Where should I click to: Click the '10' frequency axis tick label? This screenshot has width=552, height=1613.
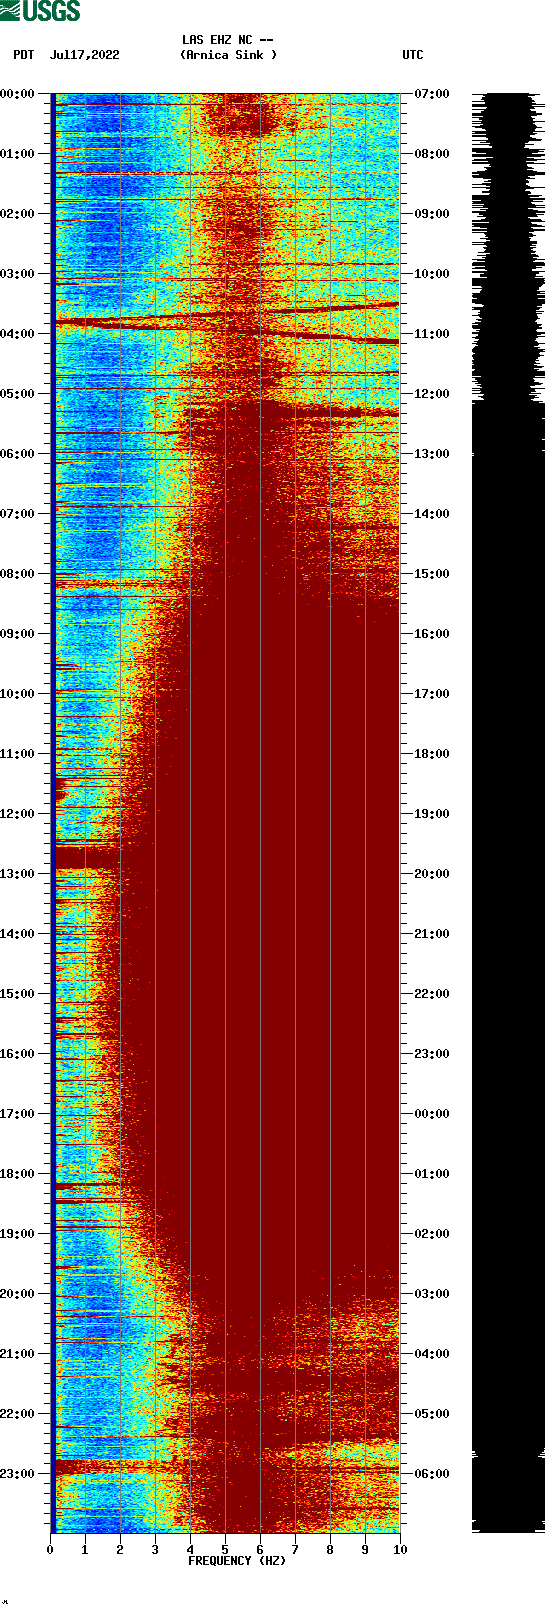pos(400,1550)
